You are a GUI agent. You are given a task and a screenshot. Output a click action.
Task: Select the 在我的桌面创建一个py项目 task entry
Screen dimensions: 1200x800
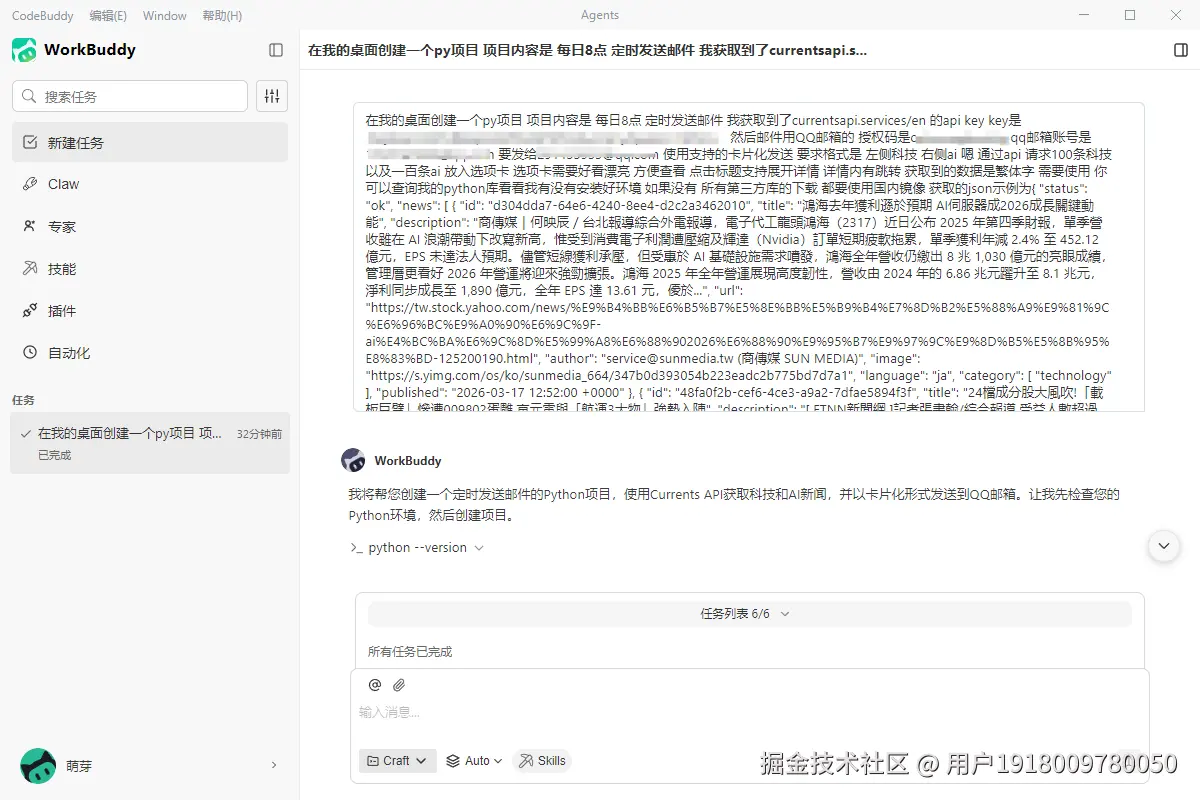[150, 443]
